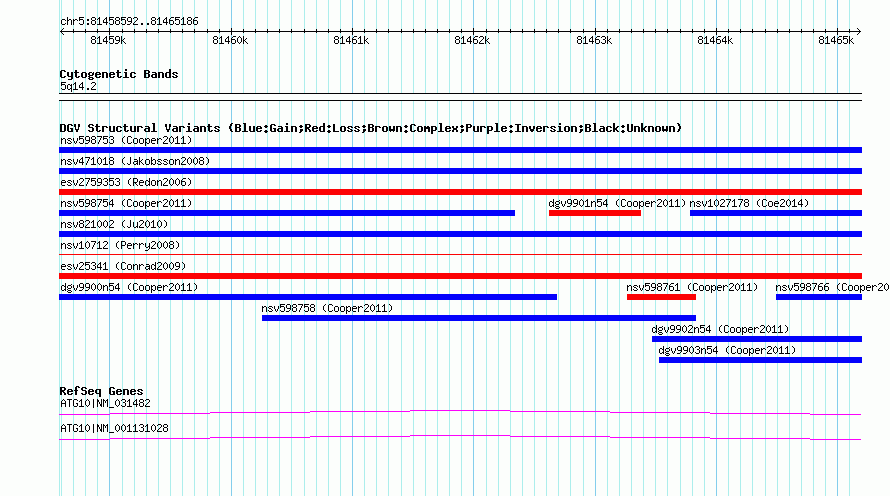Open the thin red nsv10712 (Perry2008) line
This screenshot has width=890, height=496.
[x=460, y=255]
